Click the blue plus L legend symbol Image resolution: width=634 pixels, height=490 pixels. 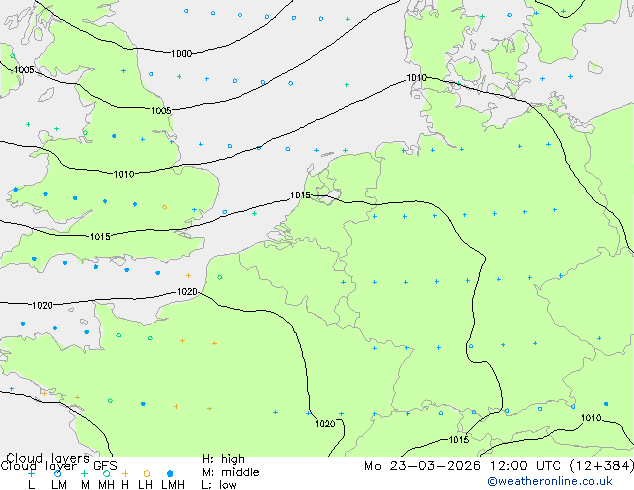[x=32, y=473]
